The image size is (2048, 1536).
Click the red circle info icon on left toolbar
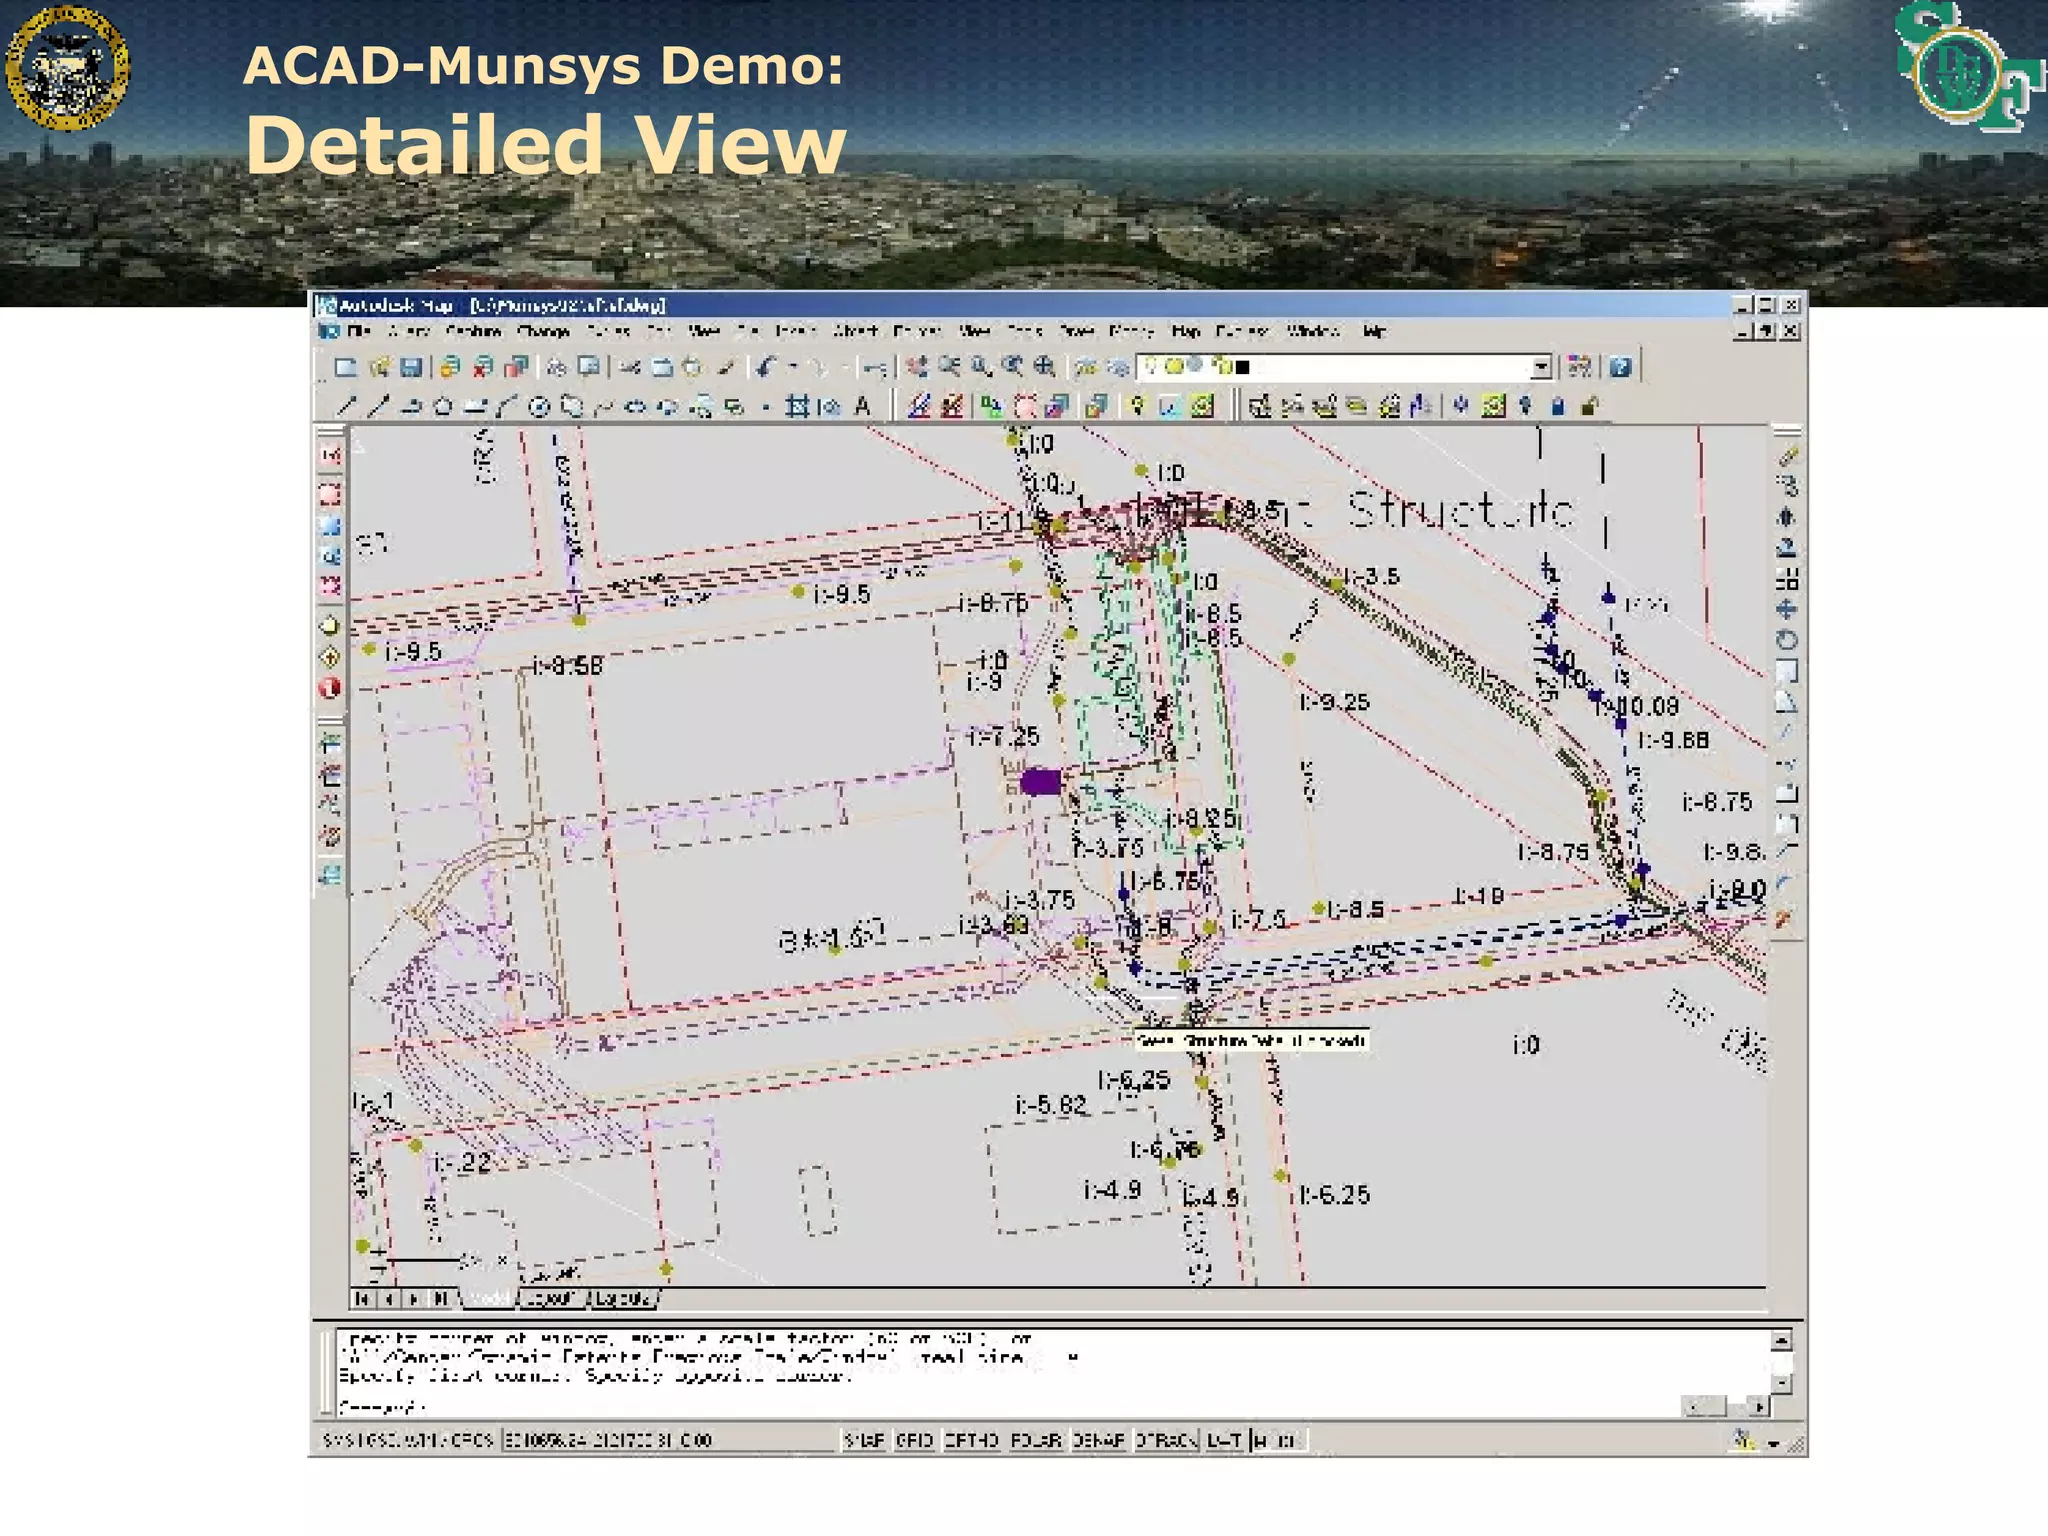[x=330, y=688]
